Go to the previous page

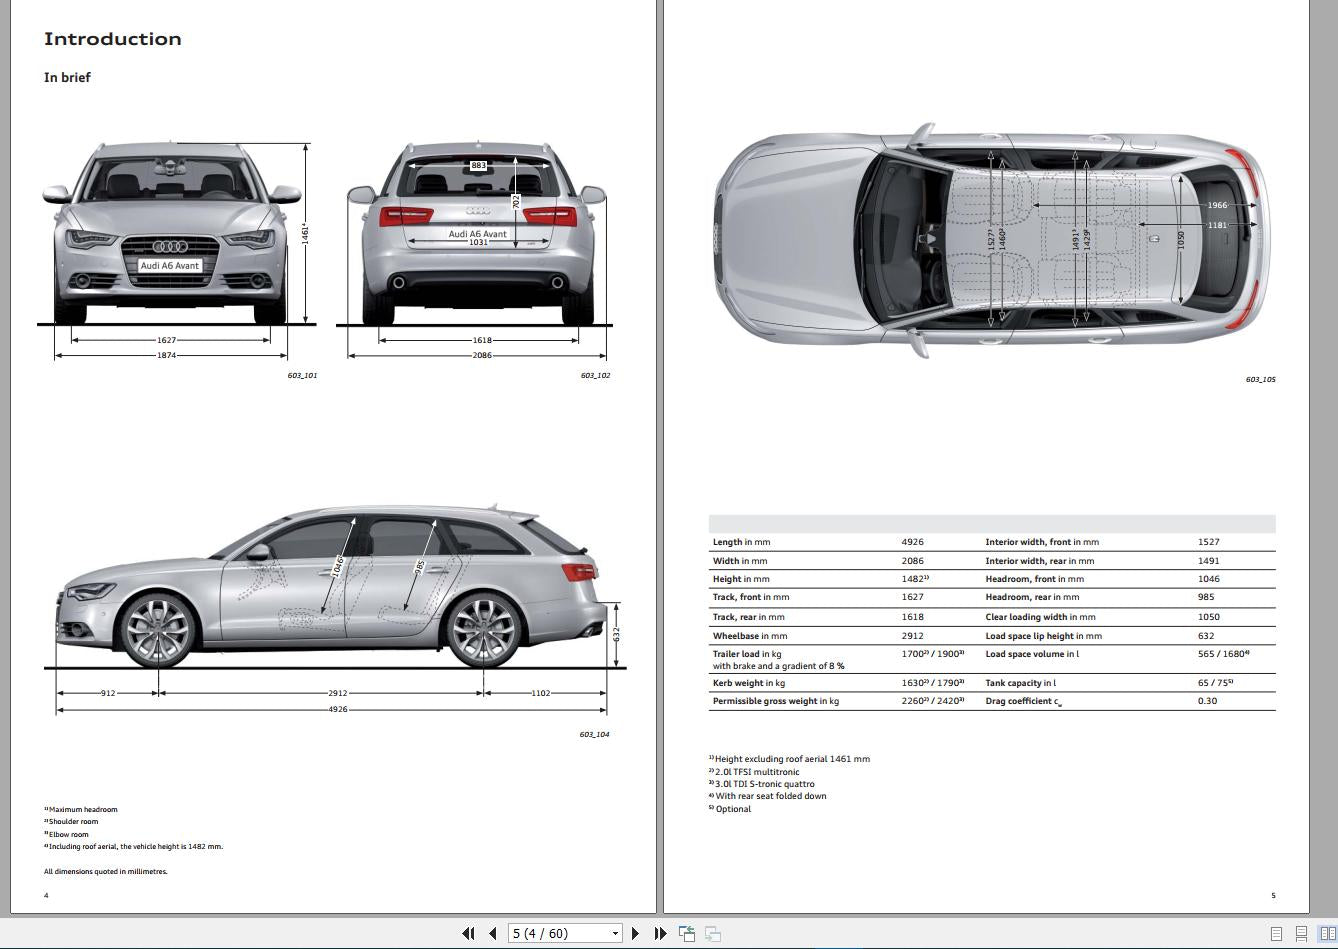click(492, 933)
